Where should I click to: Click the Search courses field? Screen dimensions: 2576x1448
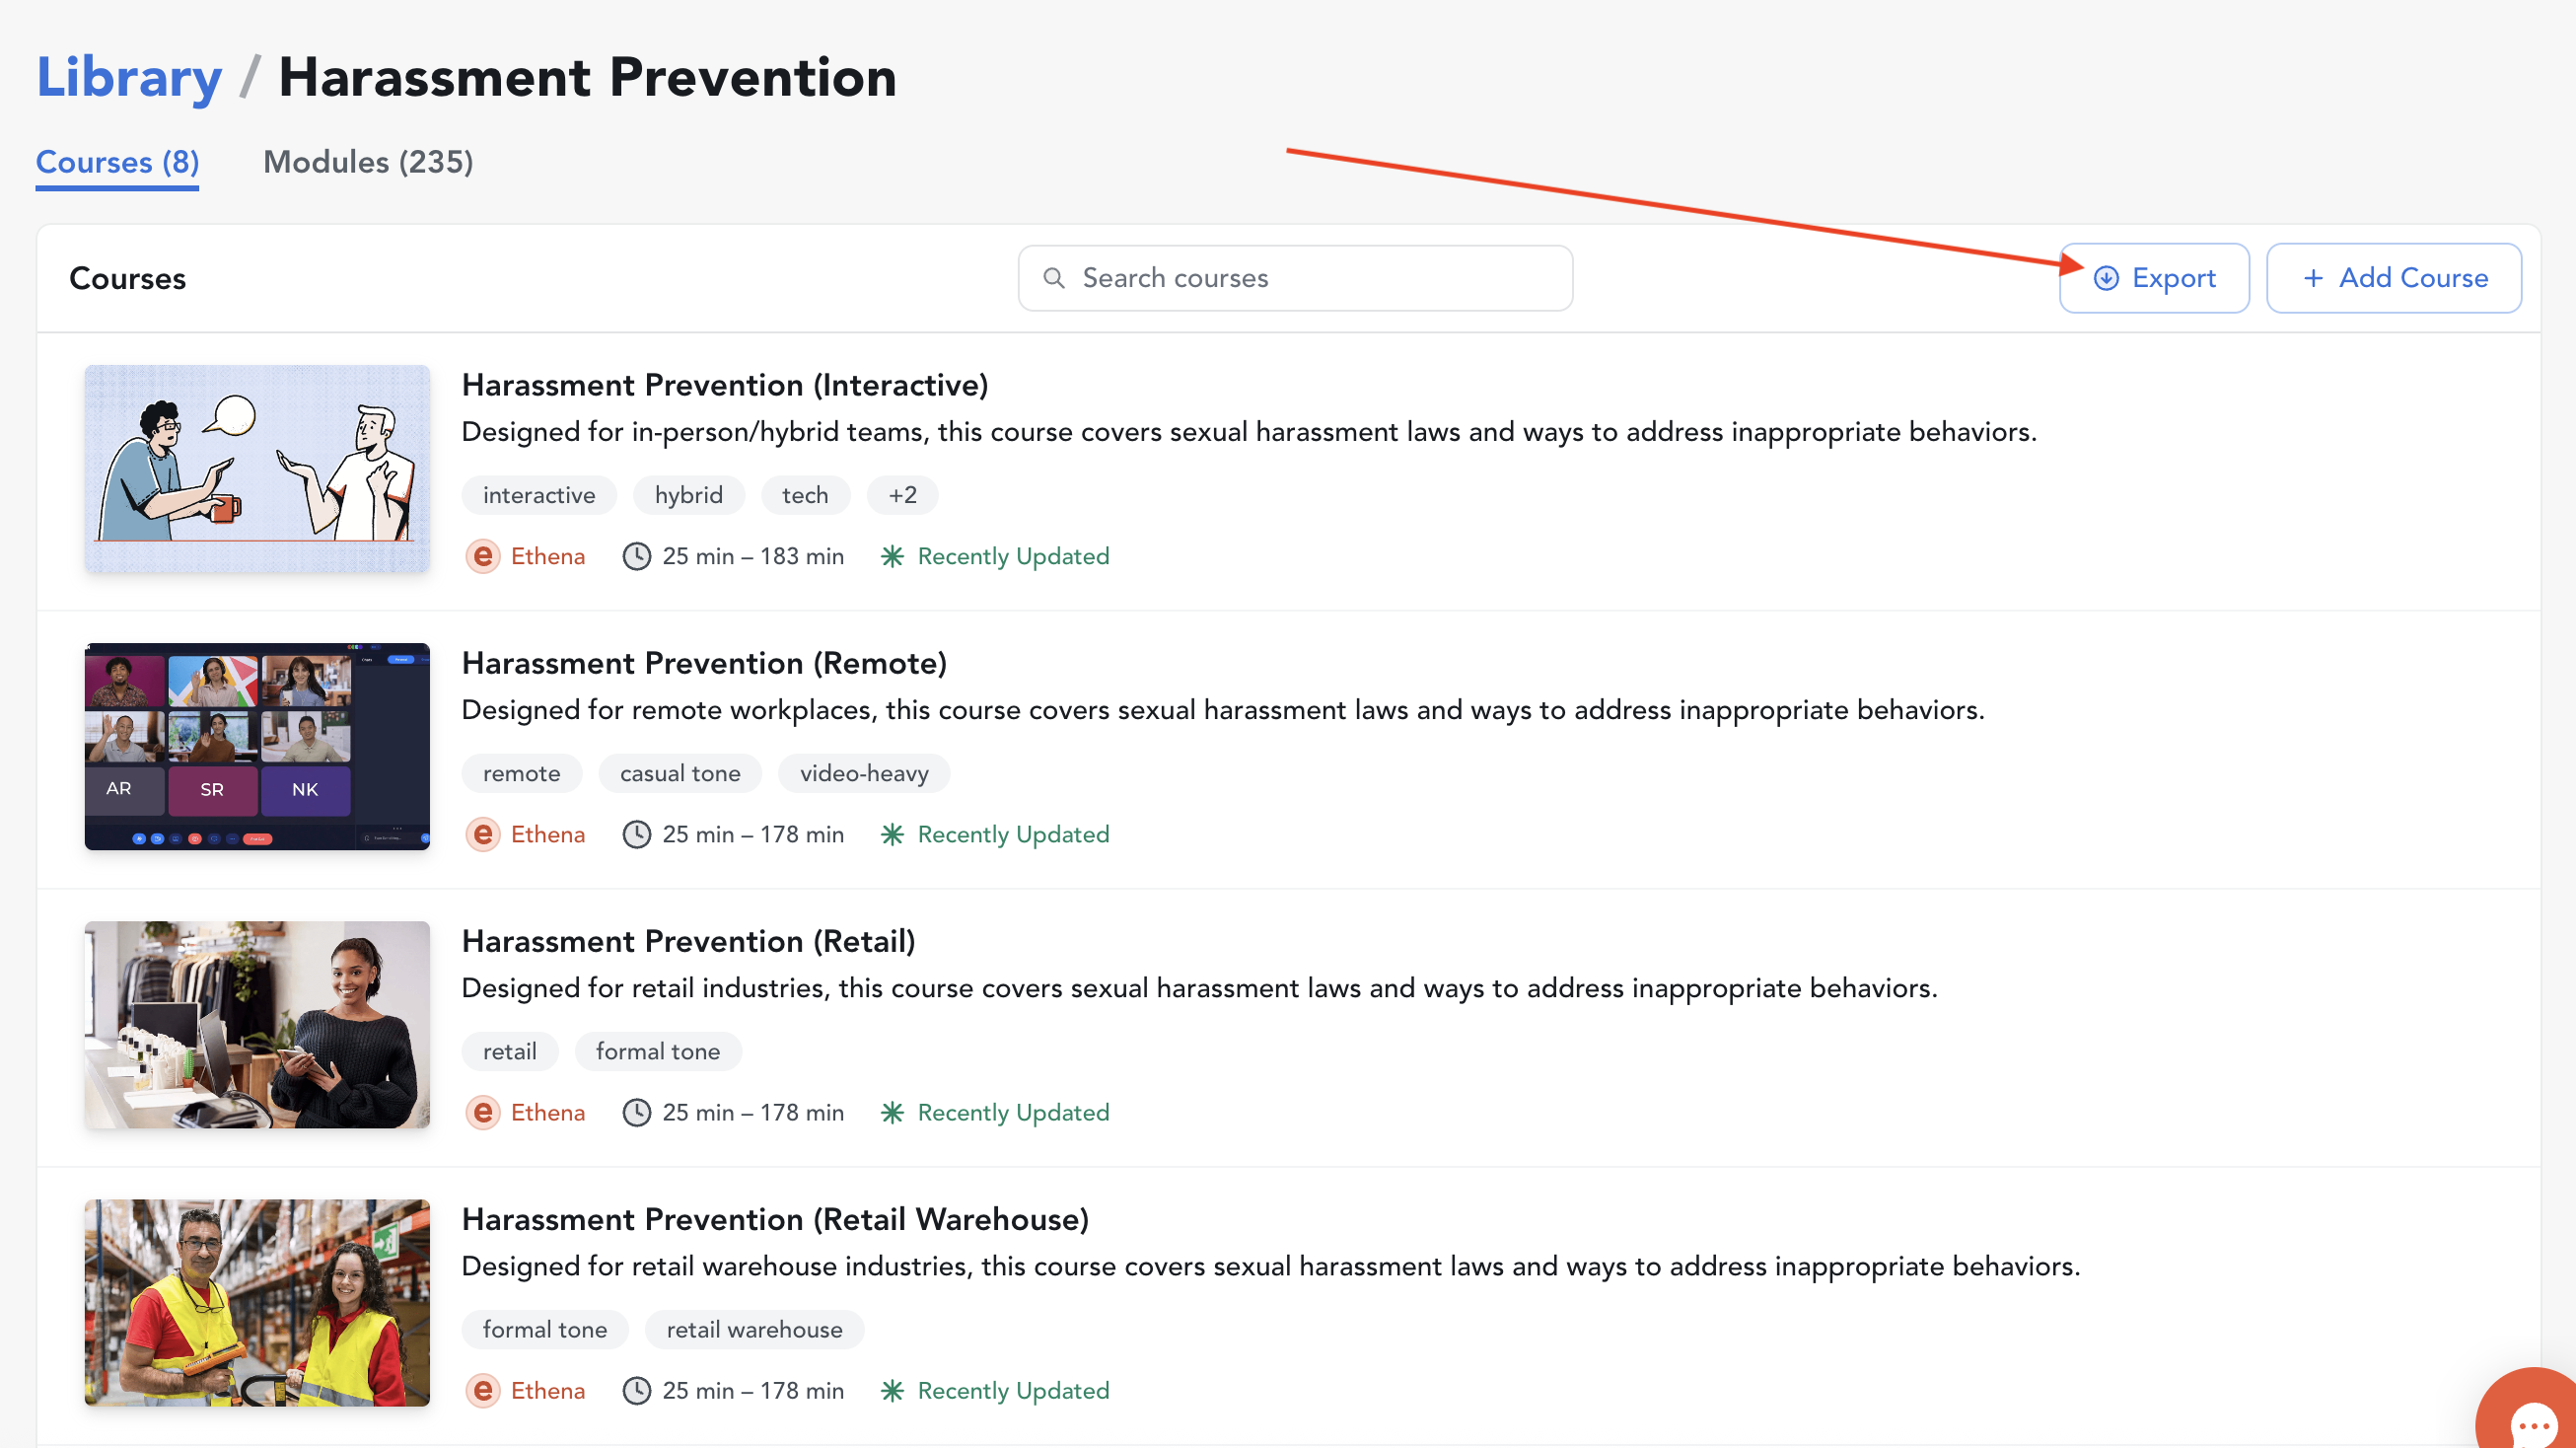pos(1295,278)
